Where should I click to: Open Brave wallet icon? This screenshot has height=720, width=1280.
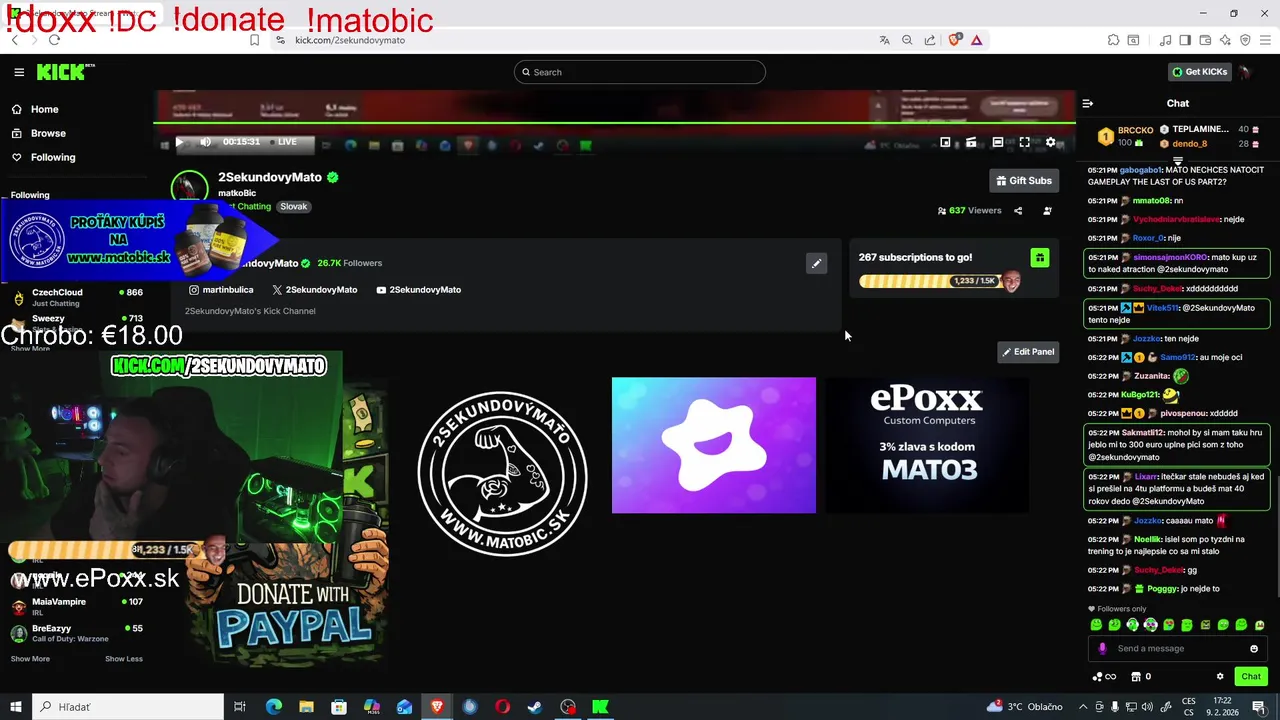pos(1205,40)
